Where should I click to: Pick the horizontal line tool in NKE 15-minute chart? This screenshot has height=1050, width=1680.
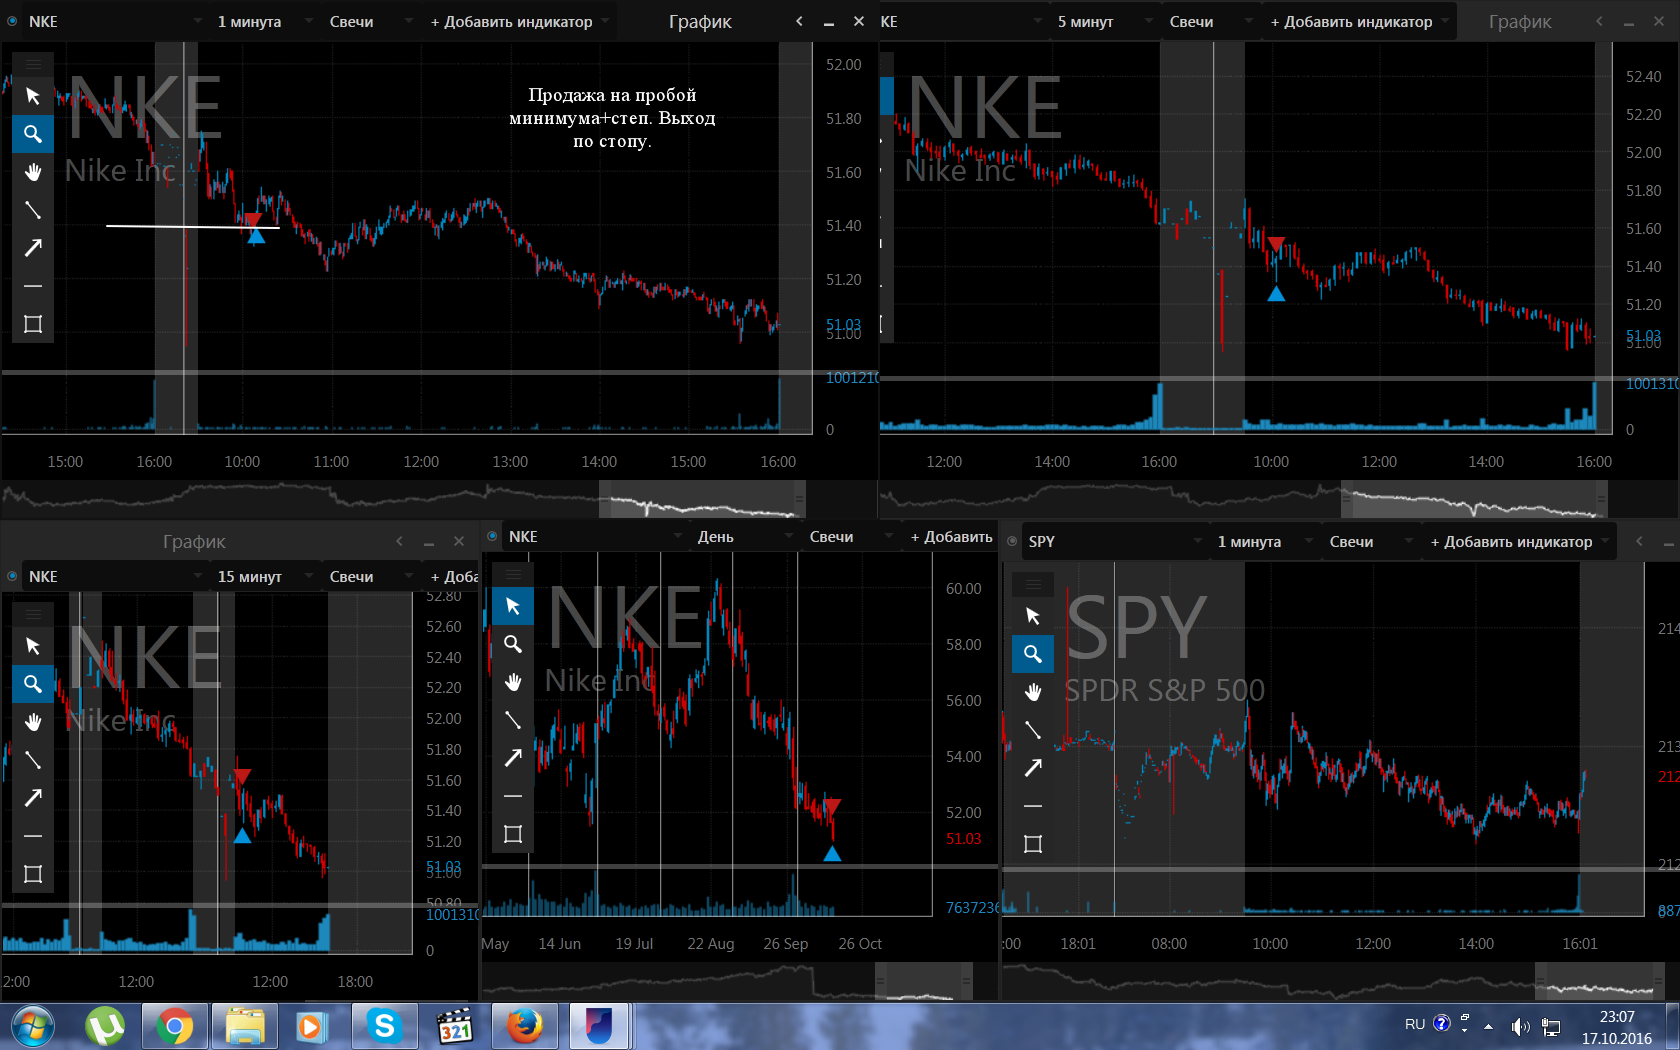point(33,836)
